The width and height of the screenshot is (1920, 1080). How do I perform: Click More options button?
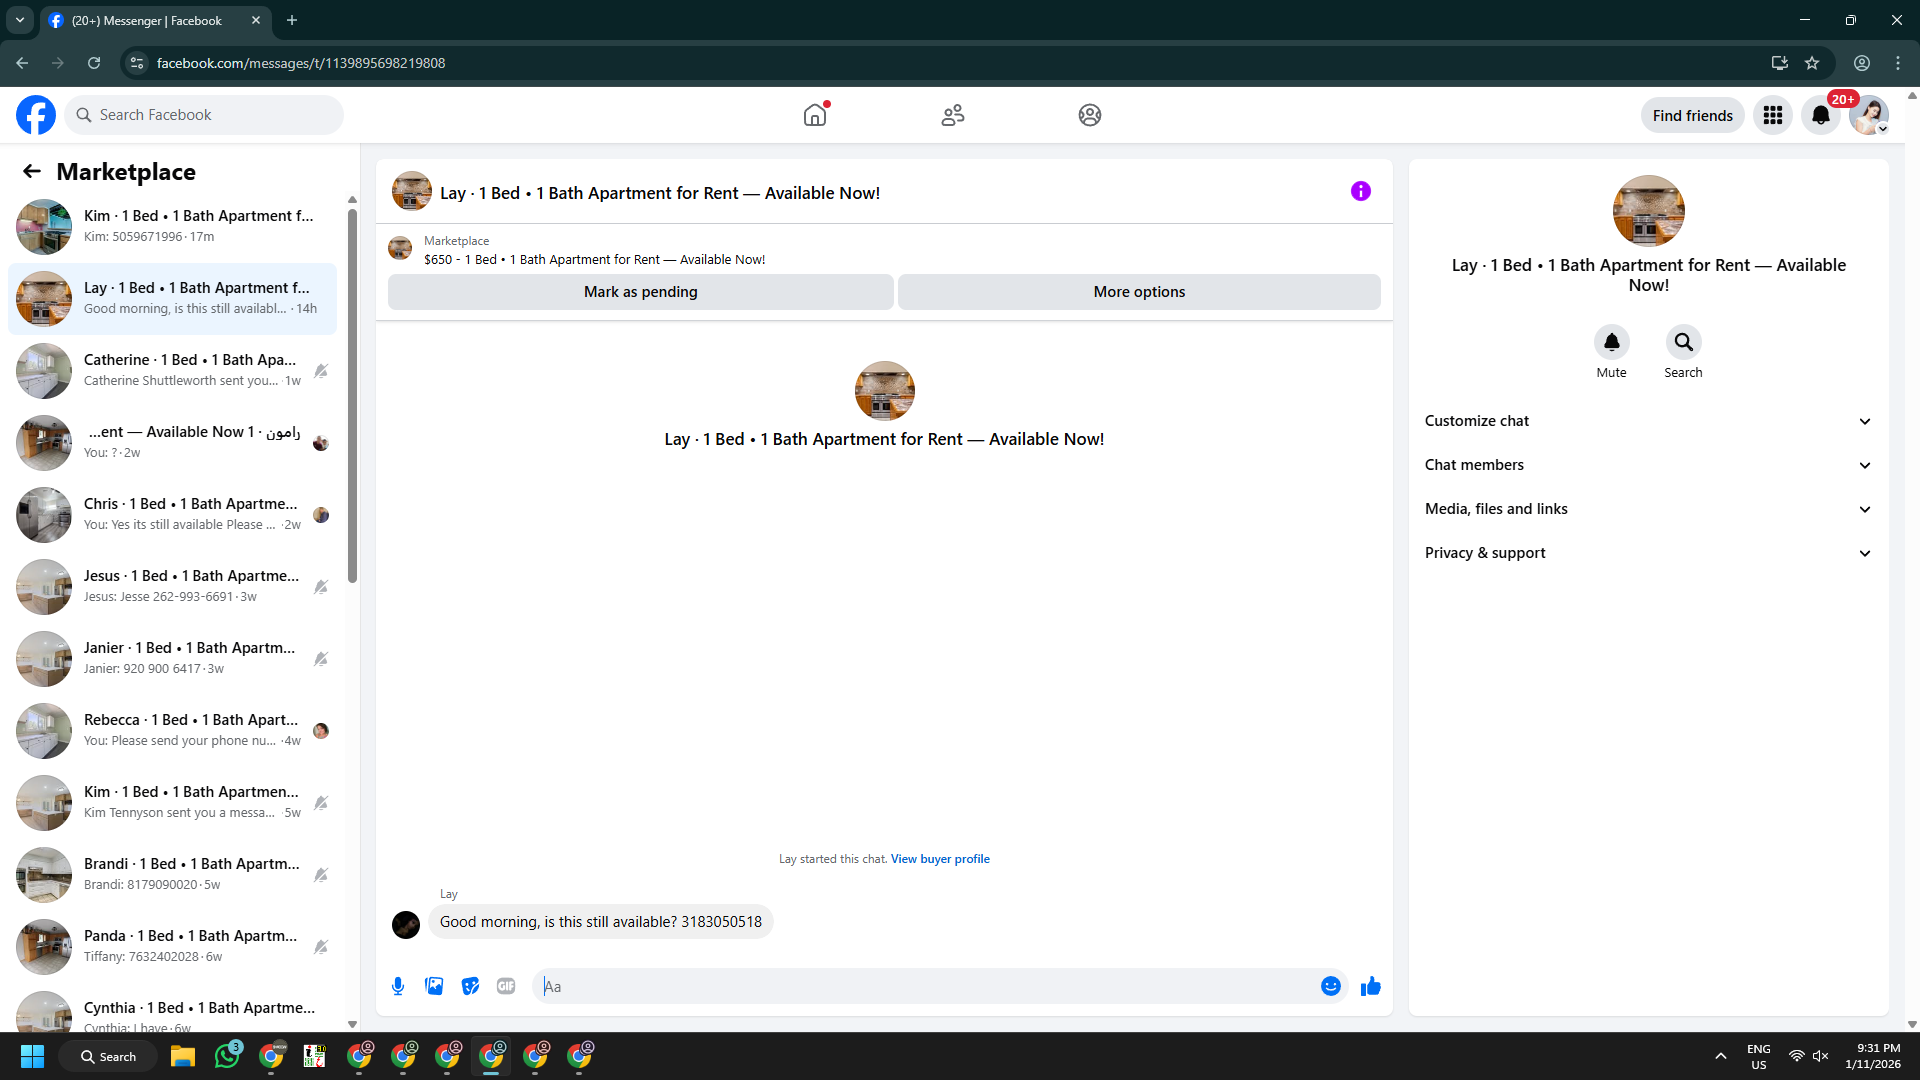[1139, 292]
